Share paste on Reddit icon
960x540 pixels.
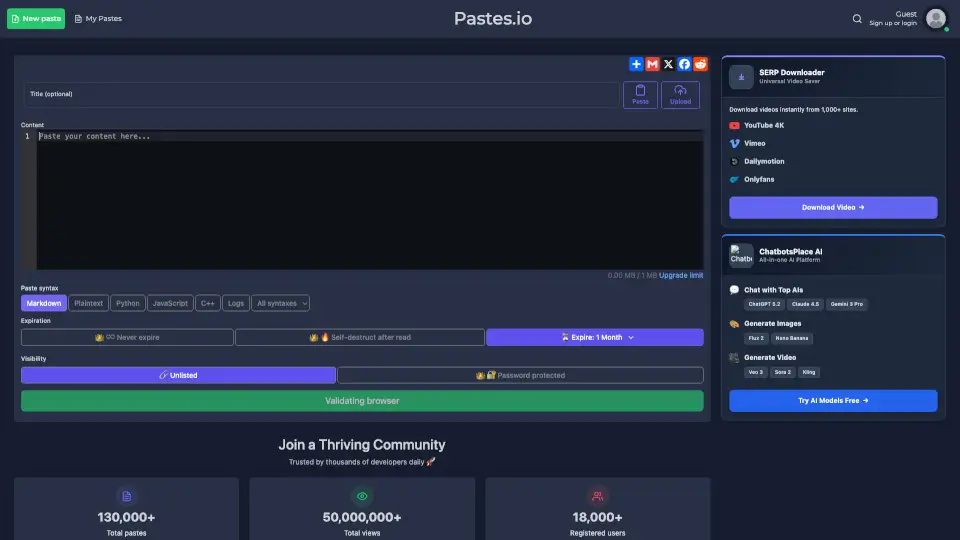[x=700, y=64]
